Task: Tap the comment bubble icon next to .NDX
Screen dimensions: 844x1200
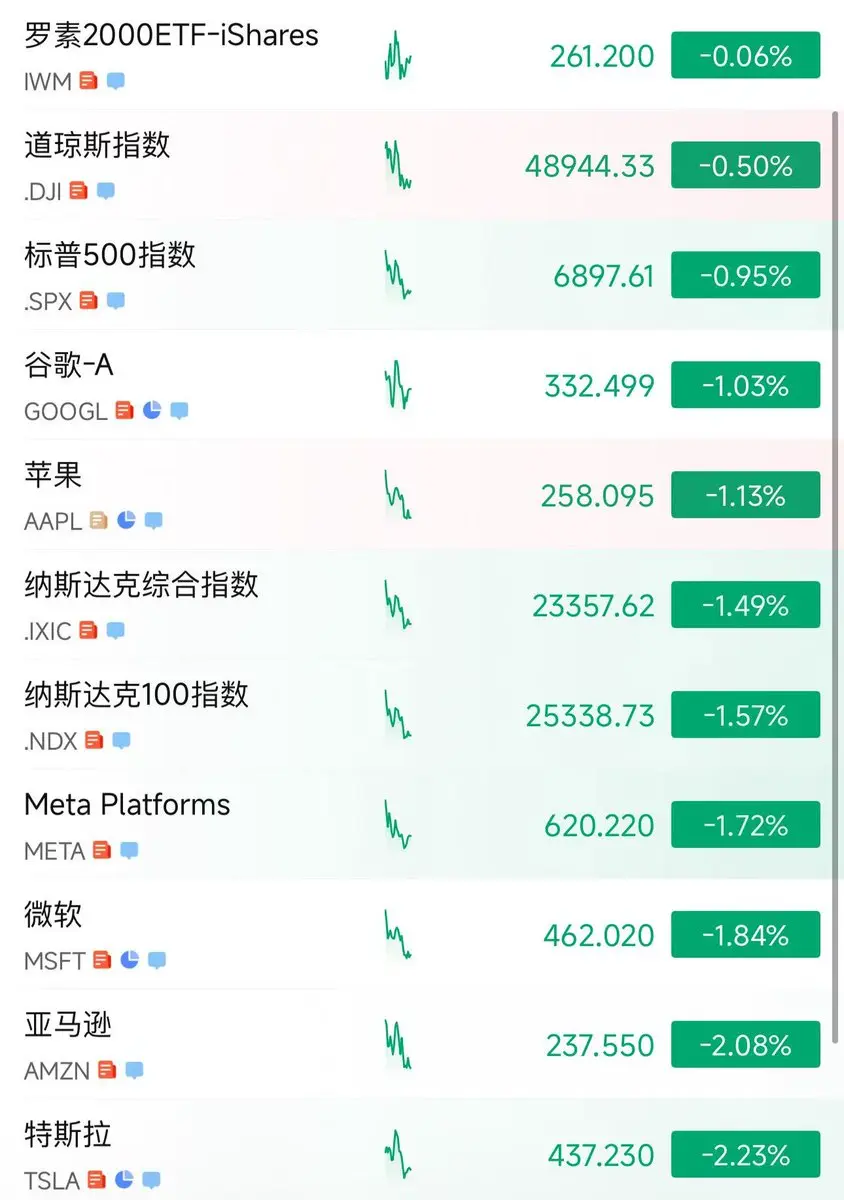Action: pos(121,740)
